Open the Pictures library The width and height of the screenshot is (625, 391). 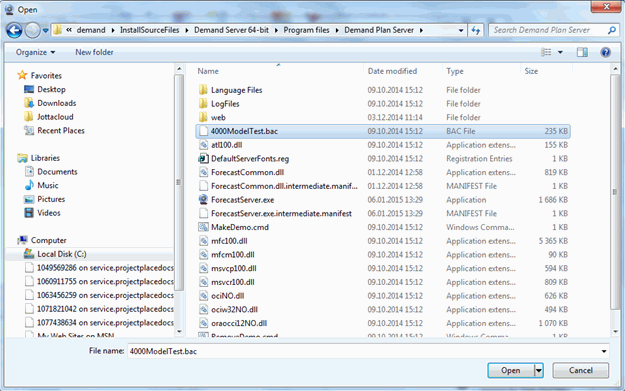tap(51, 199)
